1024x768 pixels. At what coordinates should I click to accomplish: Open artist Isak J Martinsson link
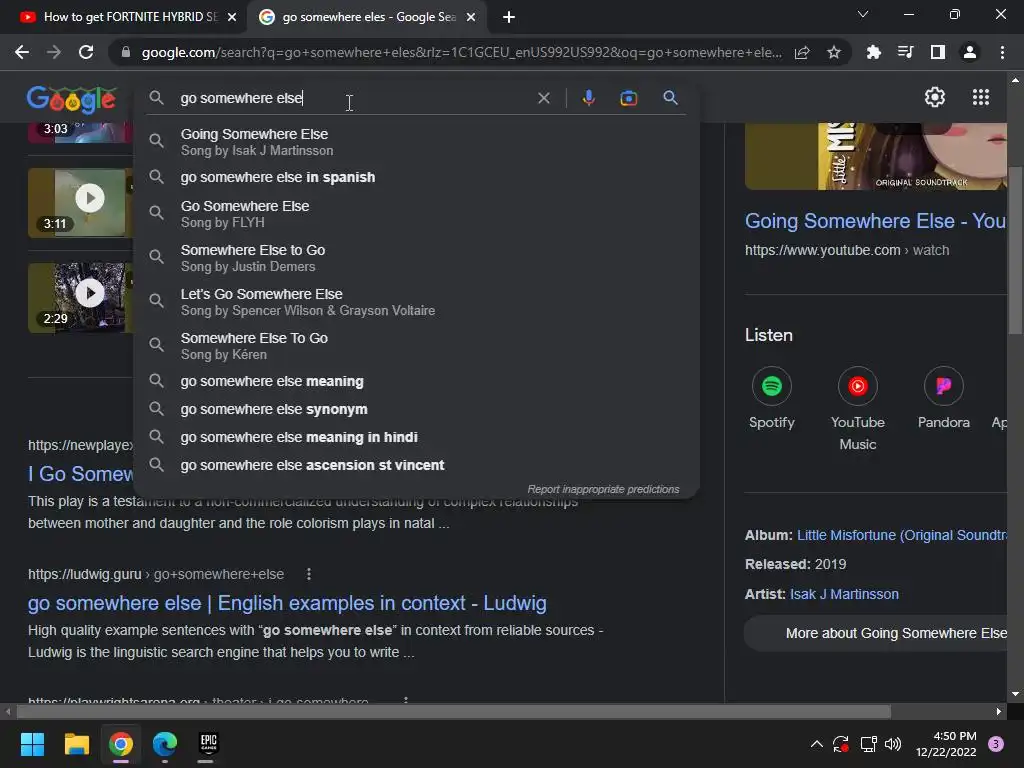(x=844, y=594)
